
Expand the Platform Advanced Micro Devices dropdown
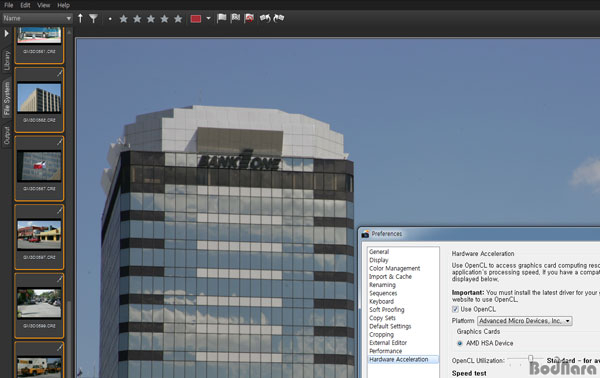(x=525, y=321)
